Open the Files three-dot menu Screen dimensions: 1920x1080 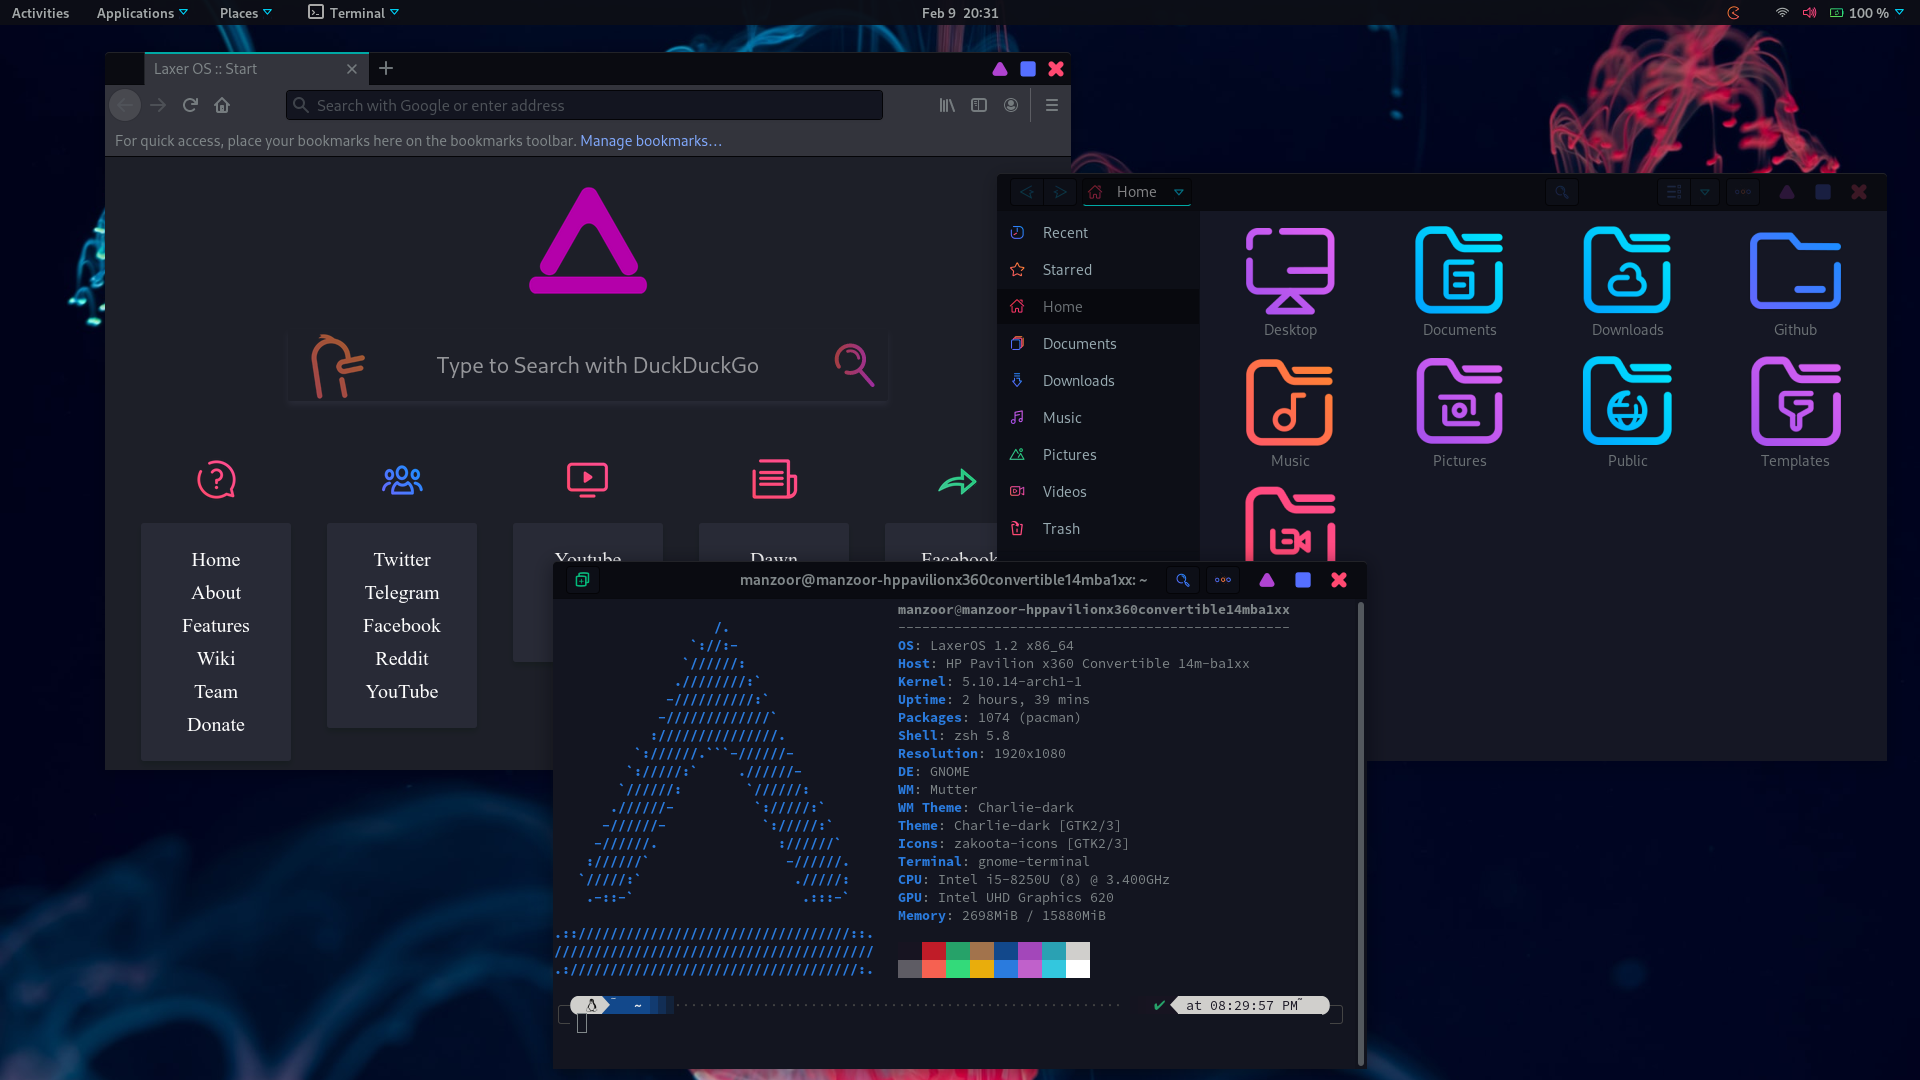[1743, 192]
